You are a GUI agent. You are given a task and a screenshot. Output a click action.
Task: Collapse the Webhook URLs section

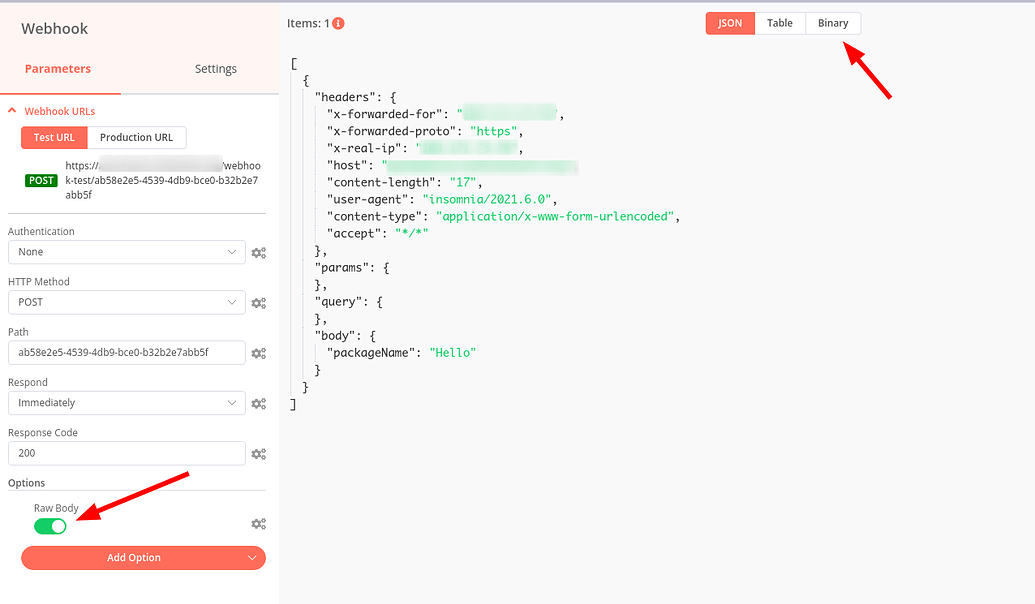[x=11, y=110]
